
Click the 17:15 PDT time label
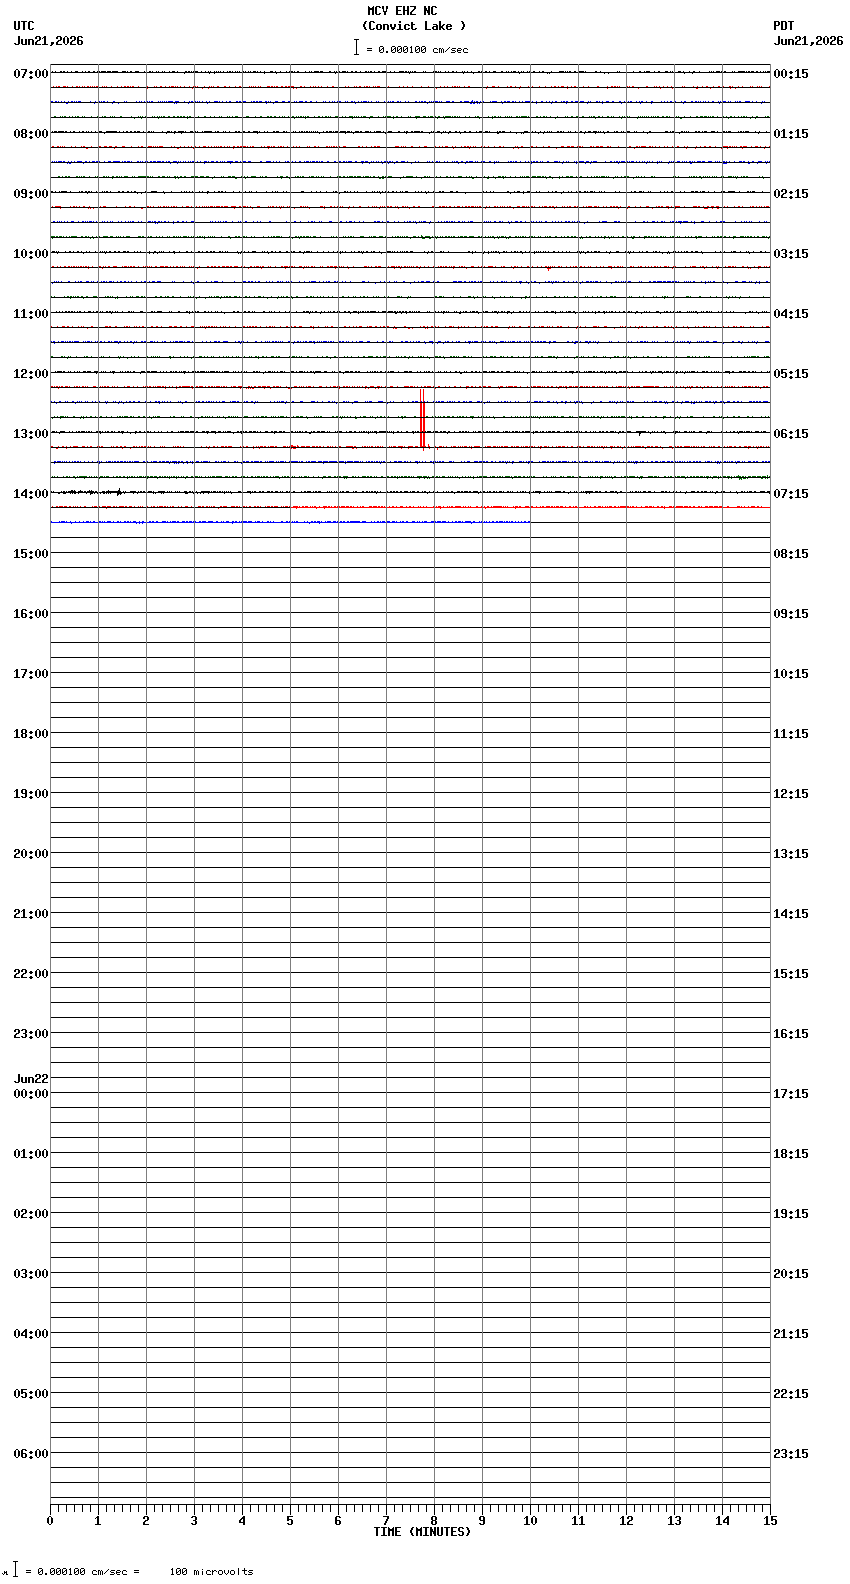(791, 1094)
